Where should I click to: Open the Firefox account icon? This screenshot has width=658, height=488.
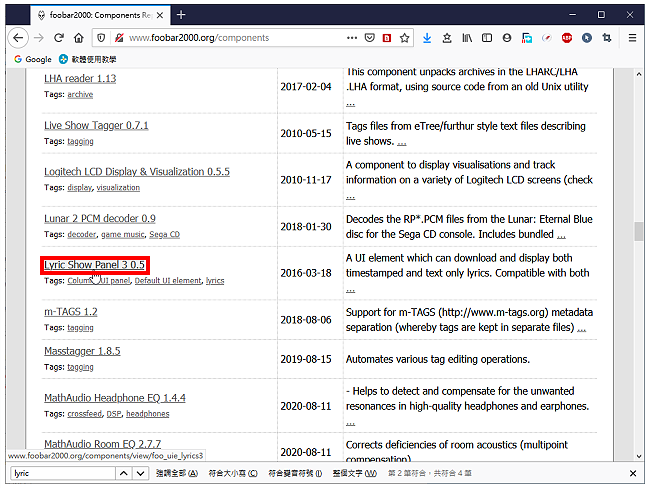pyautogui.click(x=507, y=38)
